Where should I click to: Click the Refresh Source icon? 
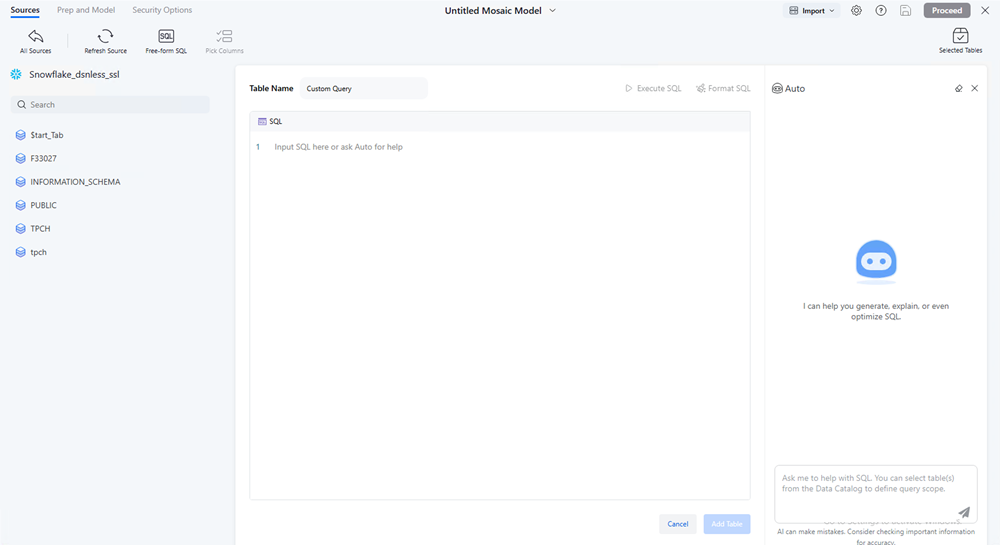click(105, 36)
